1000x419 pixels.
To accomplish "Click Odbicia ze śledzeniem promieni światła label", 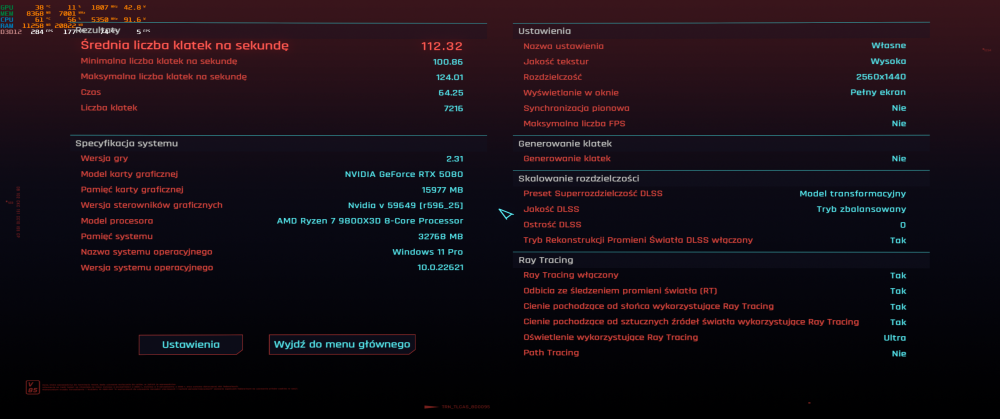I will tap(620, 291).
